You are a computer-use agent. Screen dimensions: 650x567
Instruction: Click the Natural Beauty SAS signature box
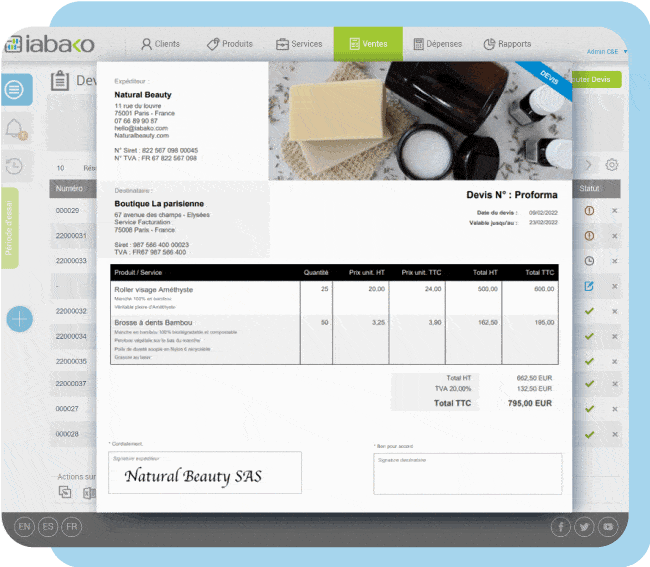[205, 472]
